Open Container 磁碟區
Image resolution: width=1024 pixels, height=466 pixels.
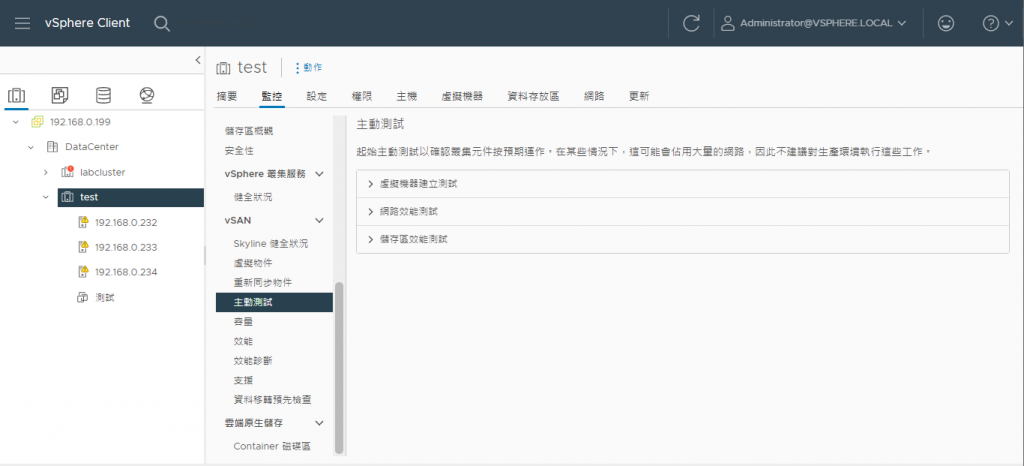[x=272, y=446]
